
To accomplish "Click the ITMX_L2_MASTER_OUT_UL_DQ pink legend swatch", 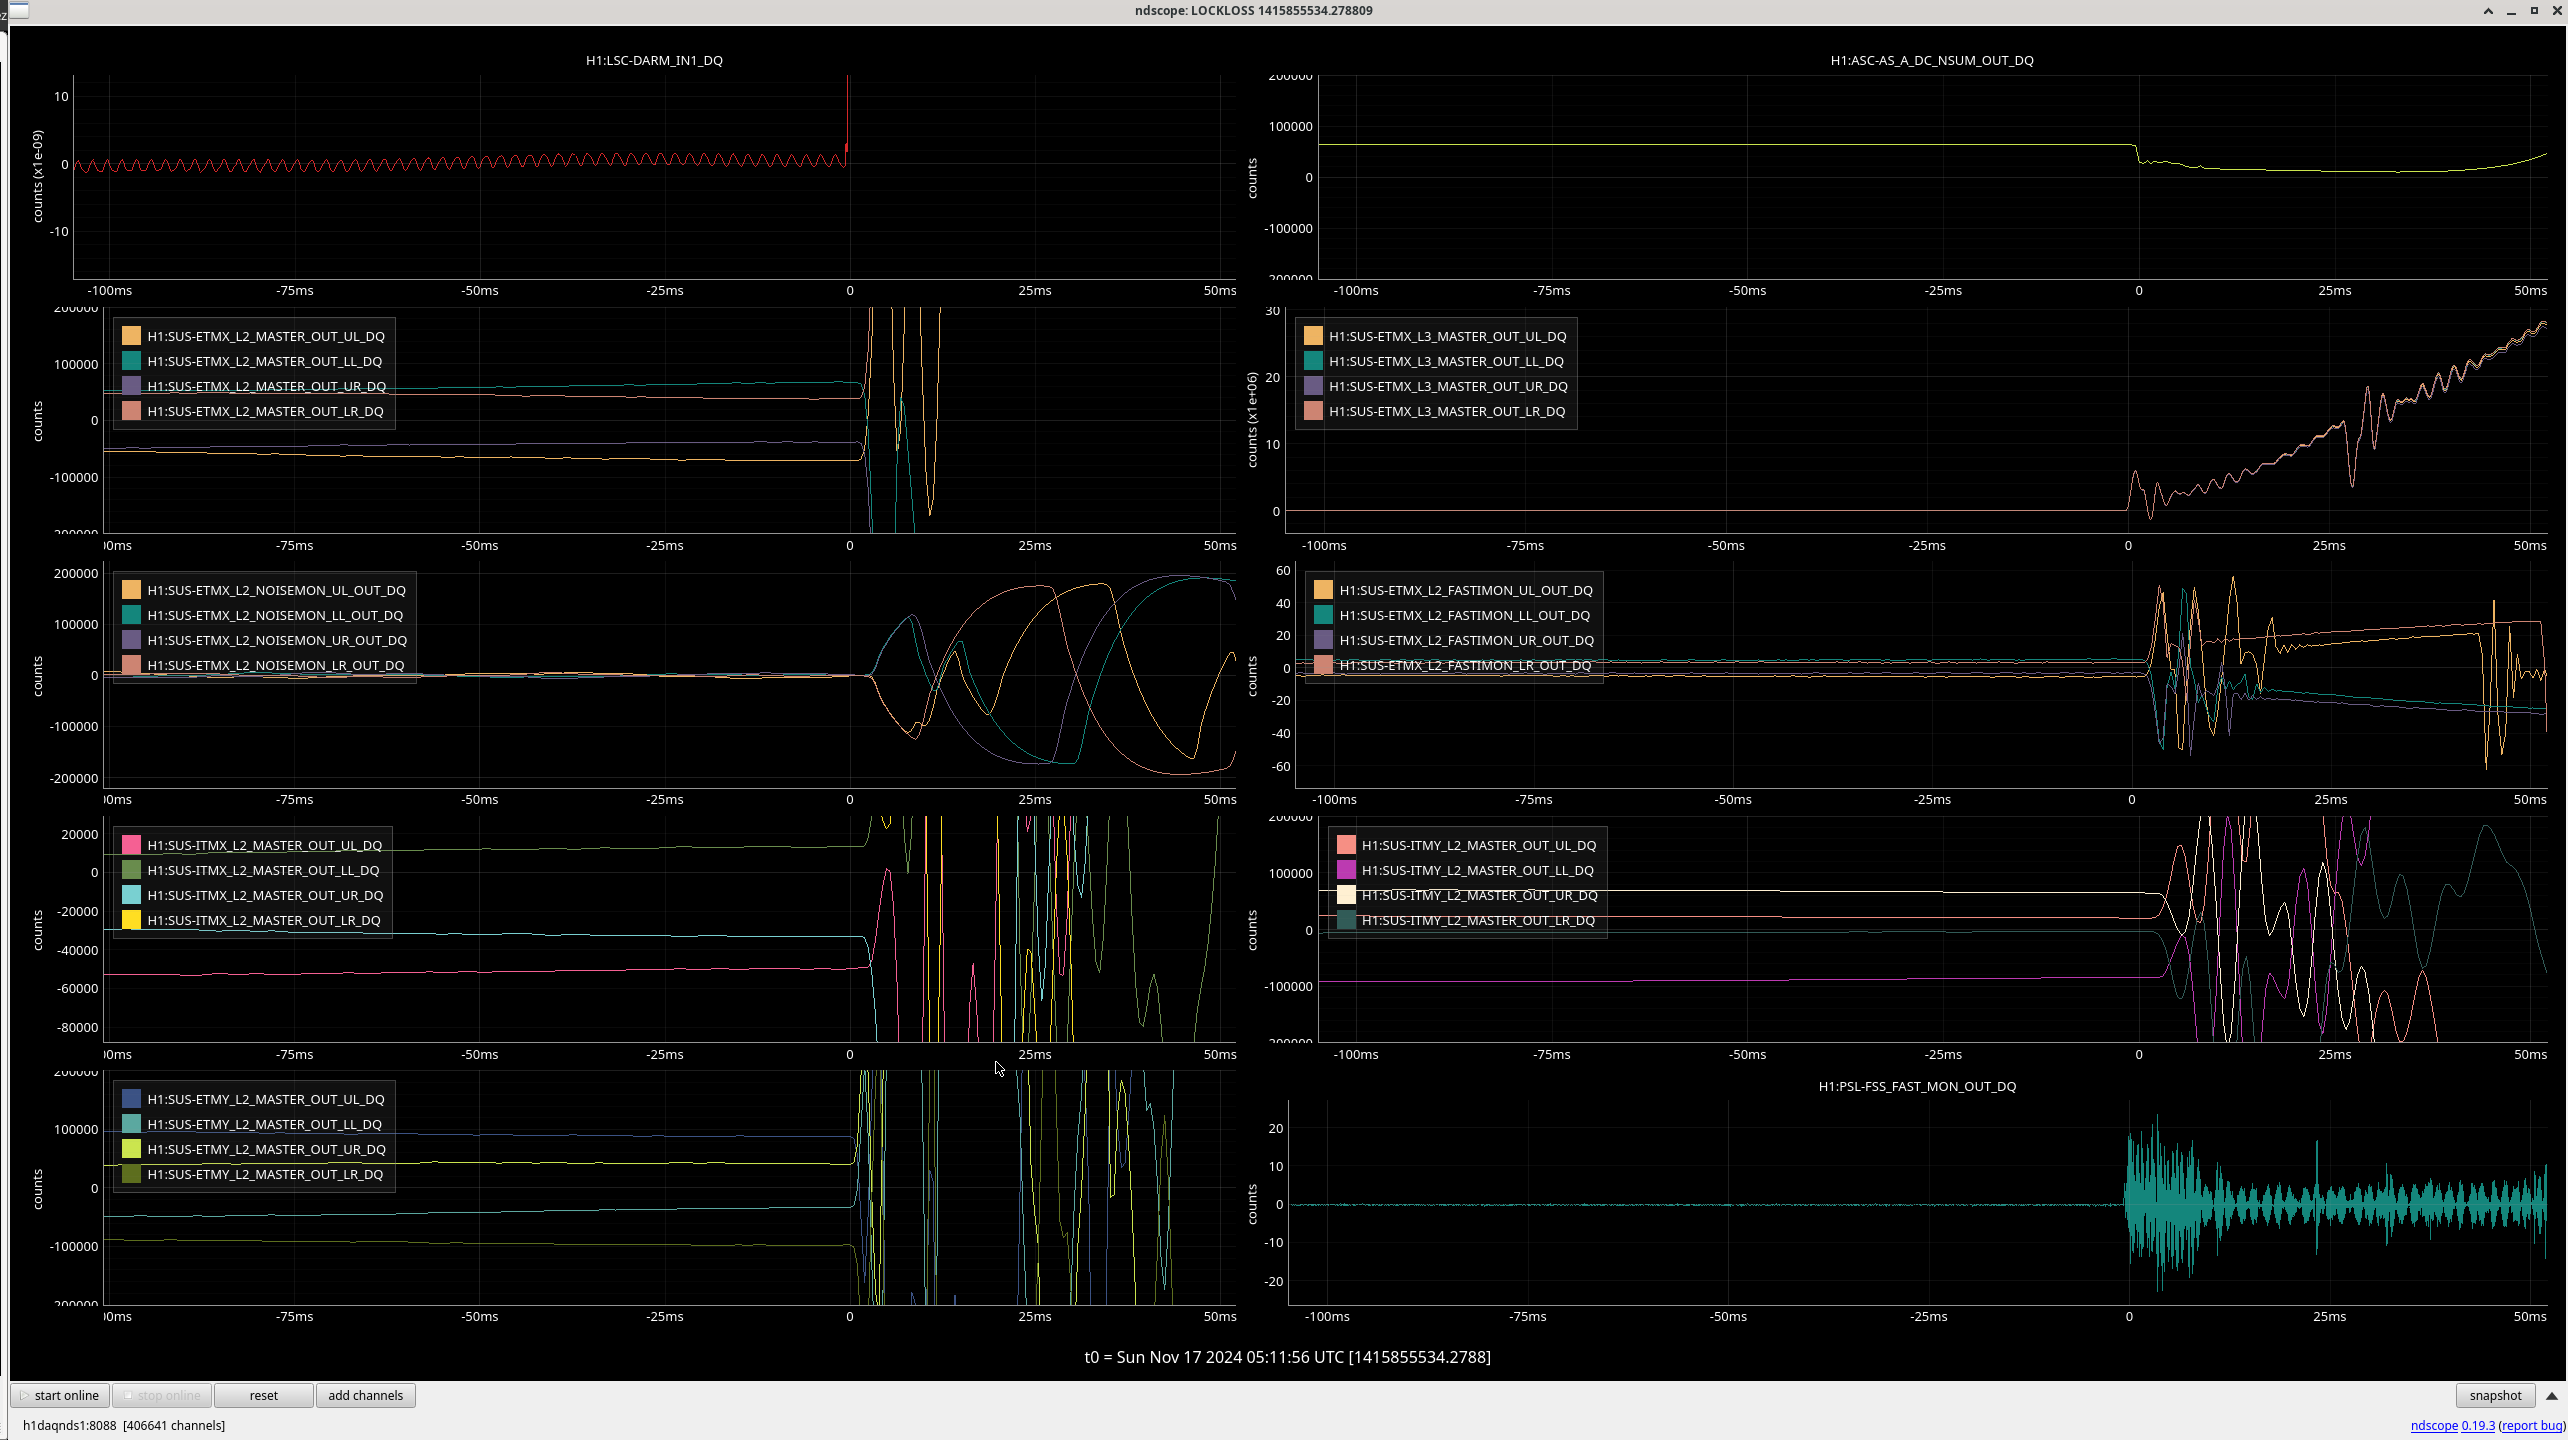I will pos(131,845).
